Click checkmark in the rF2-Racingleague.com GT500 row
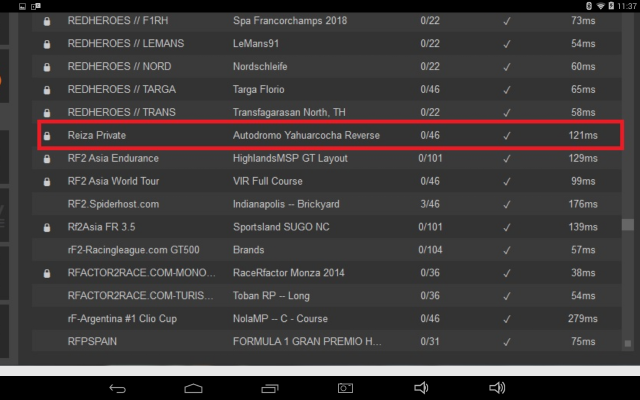640x400 pixels. coord(507,250)
